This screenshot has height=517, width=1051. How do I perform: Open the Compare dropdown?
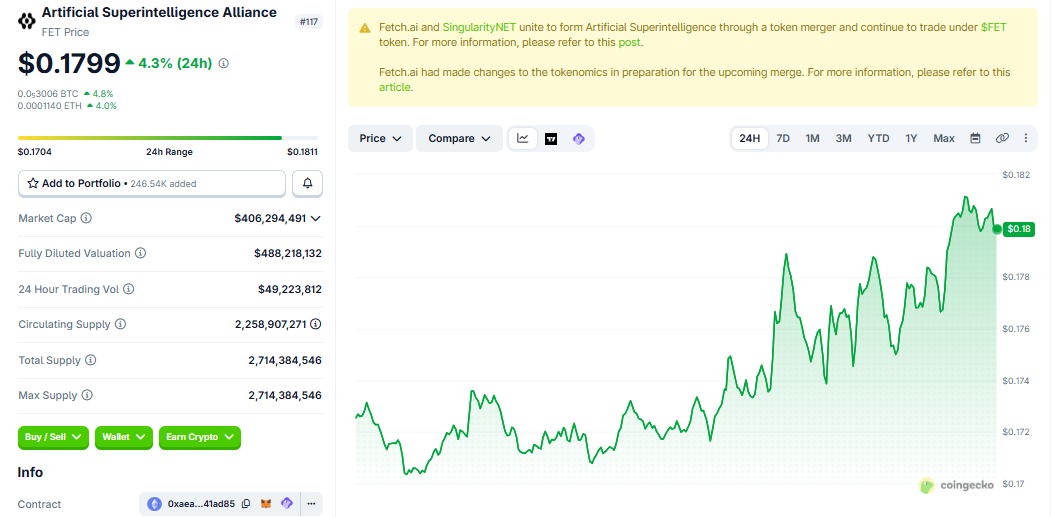[459, 138]
